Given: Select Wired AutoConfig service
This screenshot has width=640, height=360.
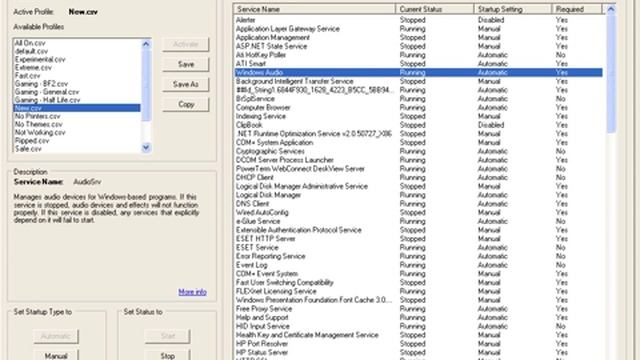Looking at the screenshot, I should [x=418, y=212].
